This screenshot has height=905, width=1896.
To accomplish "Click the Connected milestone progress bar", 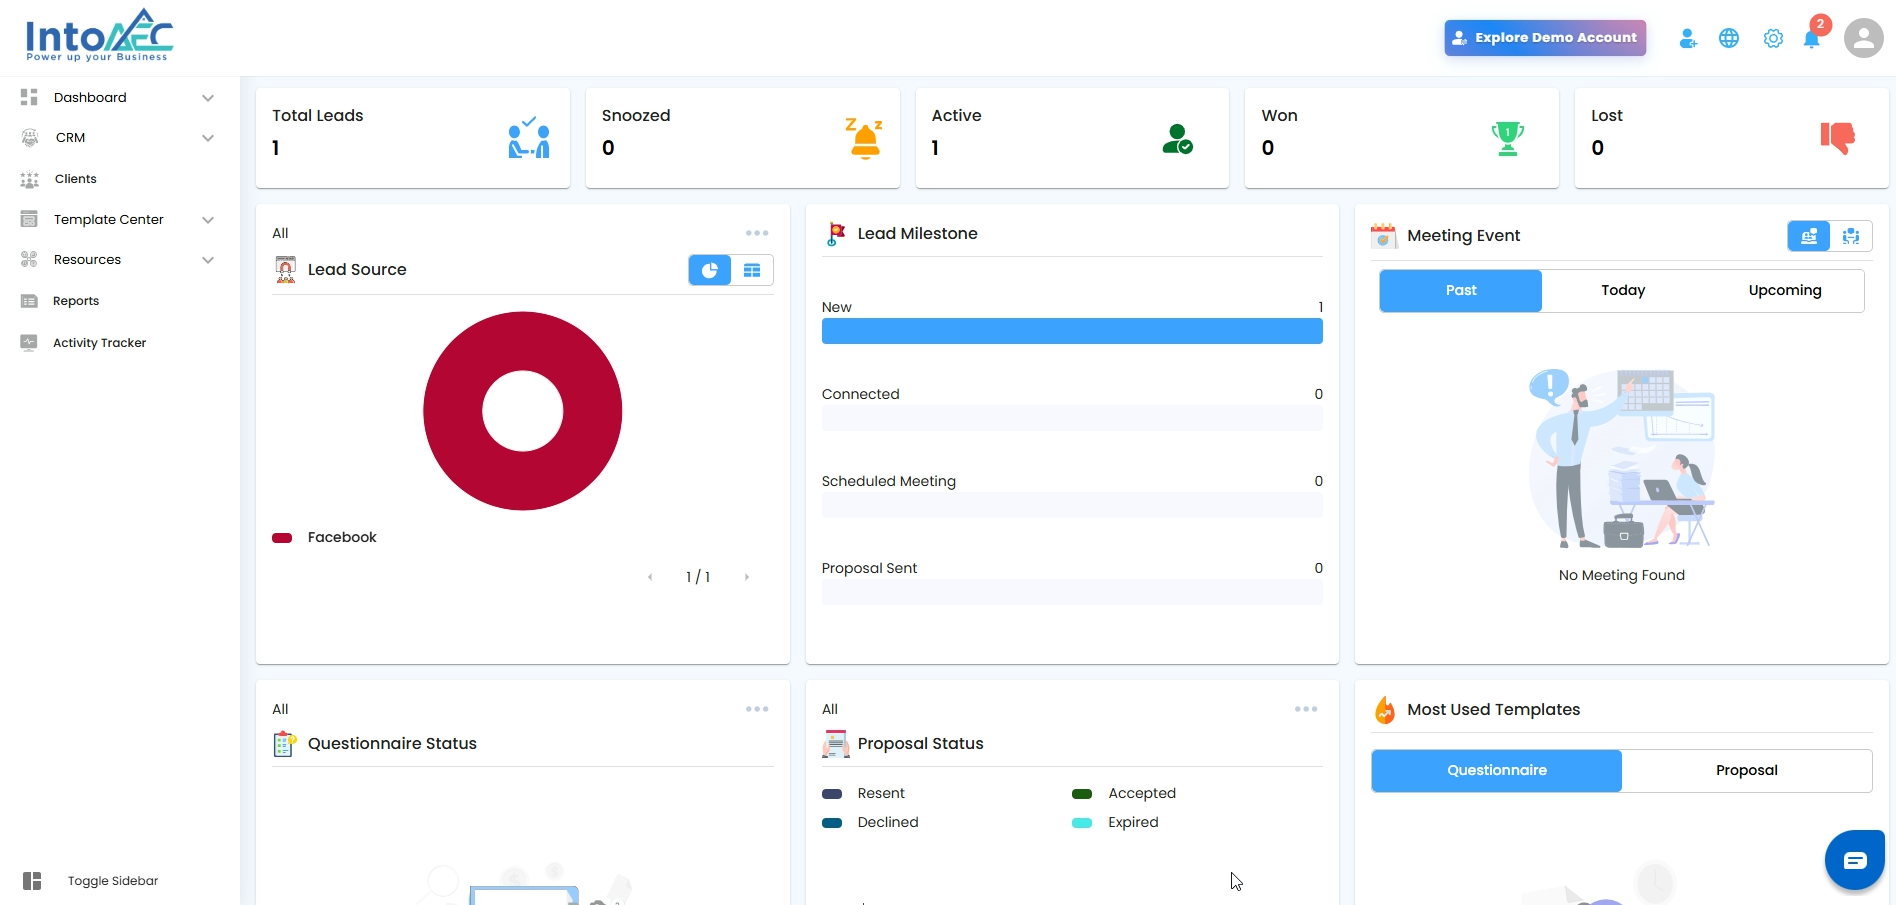I will pyautogui.click(x=1072, y=418).
